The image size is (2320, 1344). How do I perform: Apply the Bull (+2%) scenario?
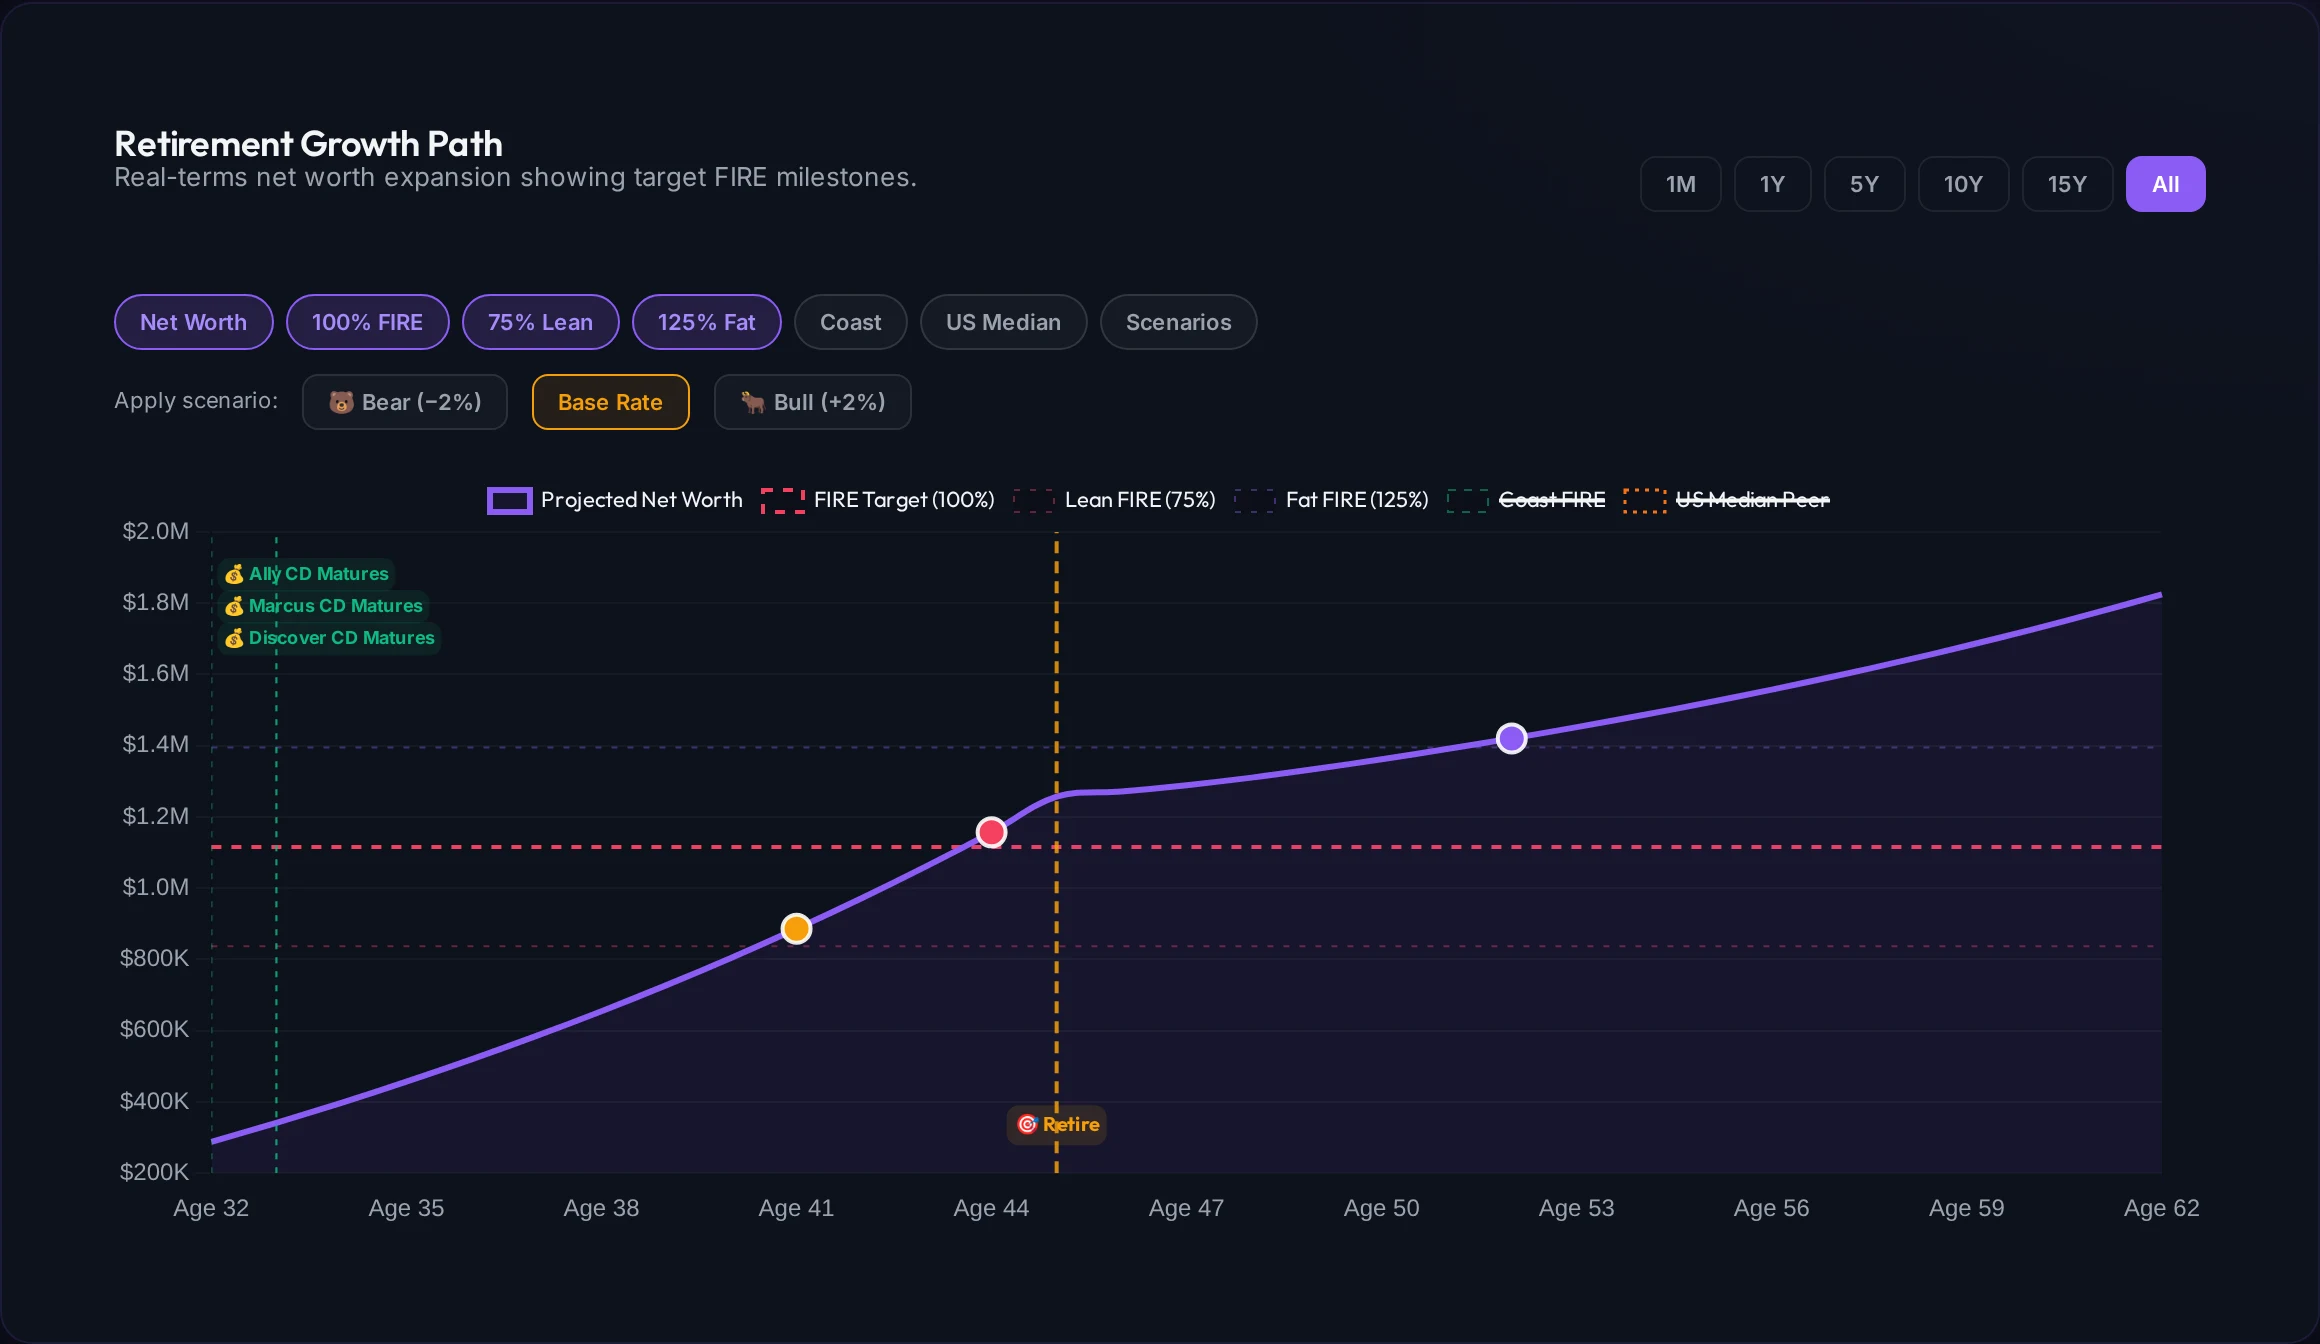[x=812, y=402]
